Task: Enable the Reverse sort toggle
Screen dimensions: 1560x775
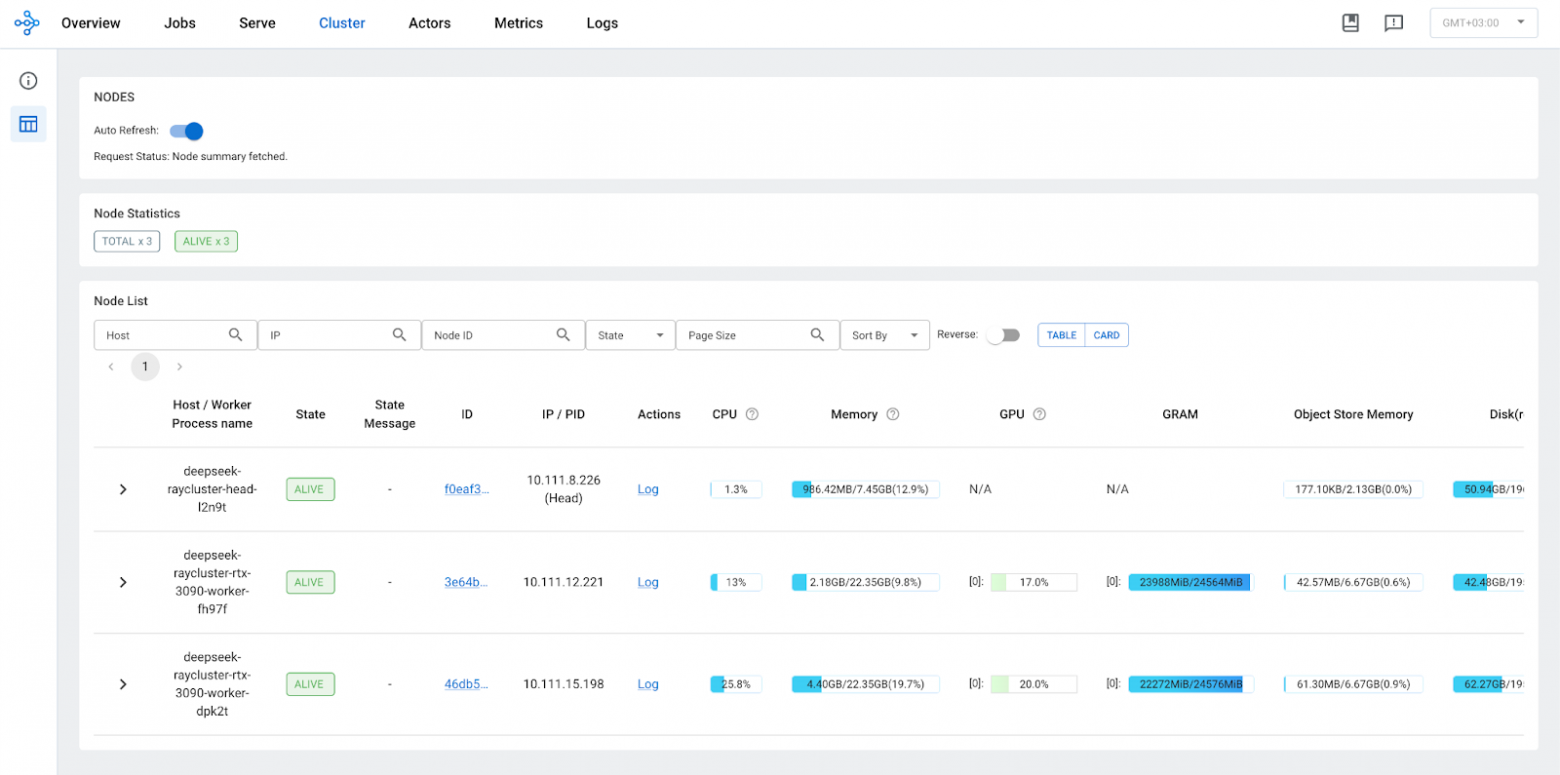Action: [x=1001, y=335]
